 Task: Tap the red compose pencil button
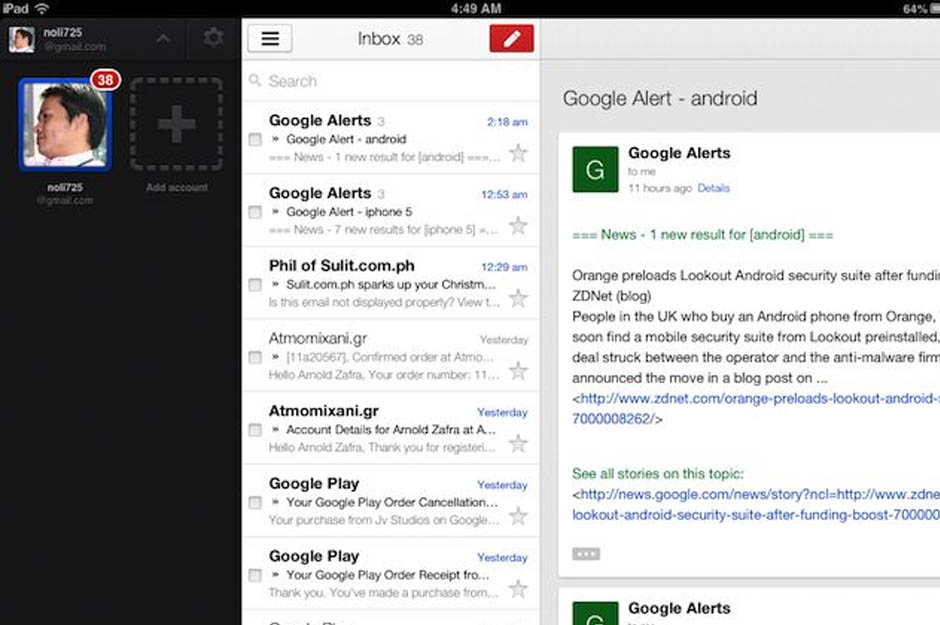pyautogui.click(x=511, y=39)
